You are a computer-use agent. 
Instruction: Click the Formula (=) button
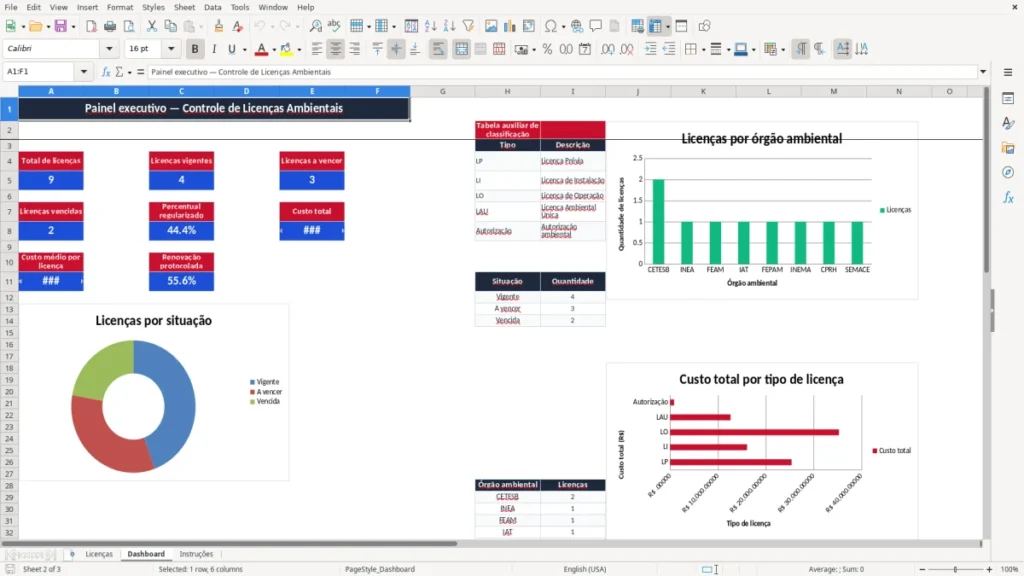pyautogui.click(x=140, y=72)
